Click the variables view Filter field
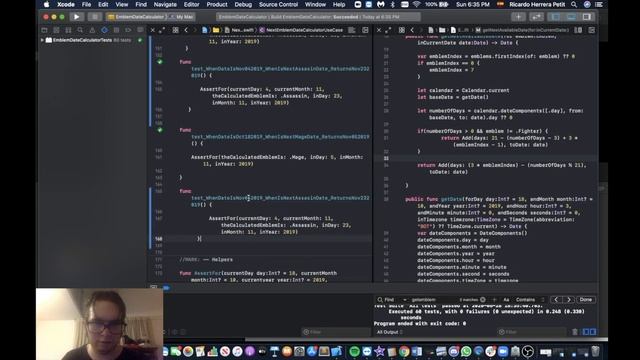Viewport: 640px width, 360px height. tap(336, 332)
